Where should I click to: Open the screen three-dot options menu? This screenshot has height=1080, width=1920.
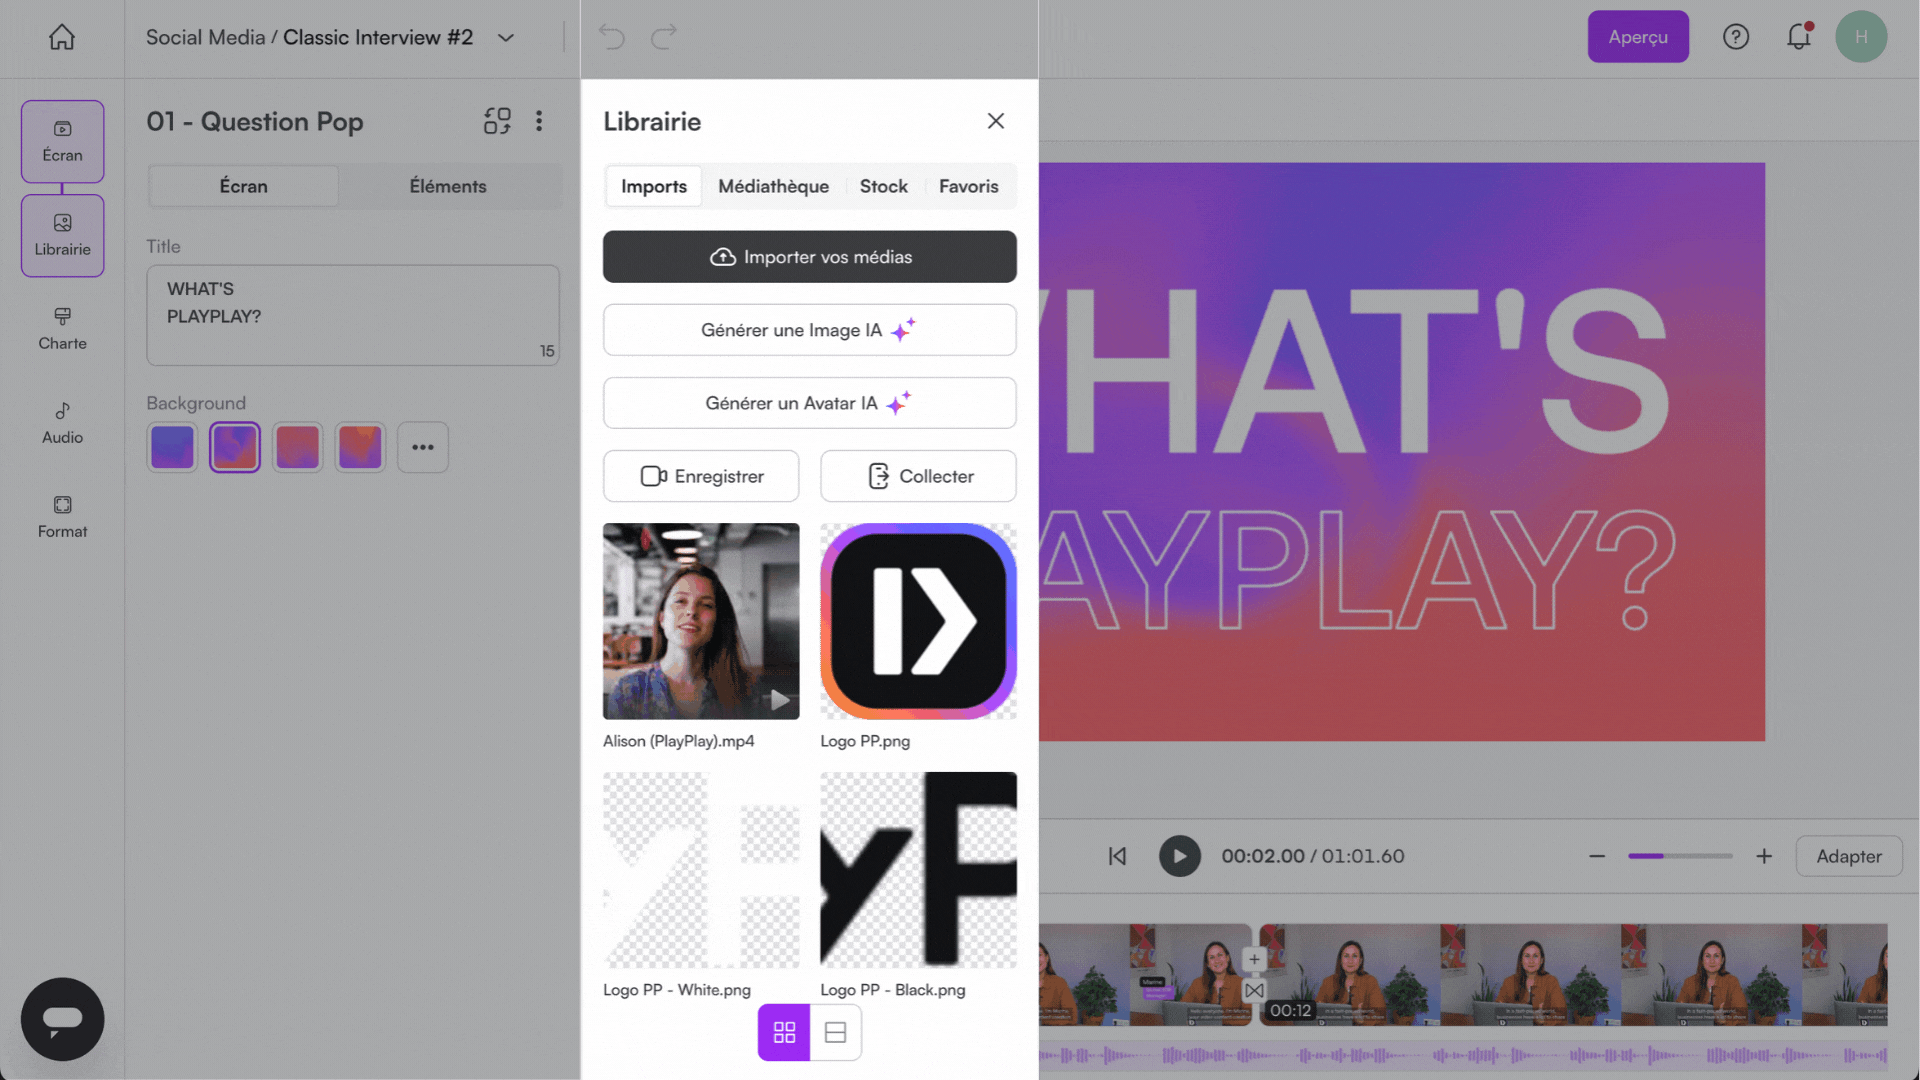click(539, 121)
